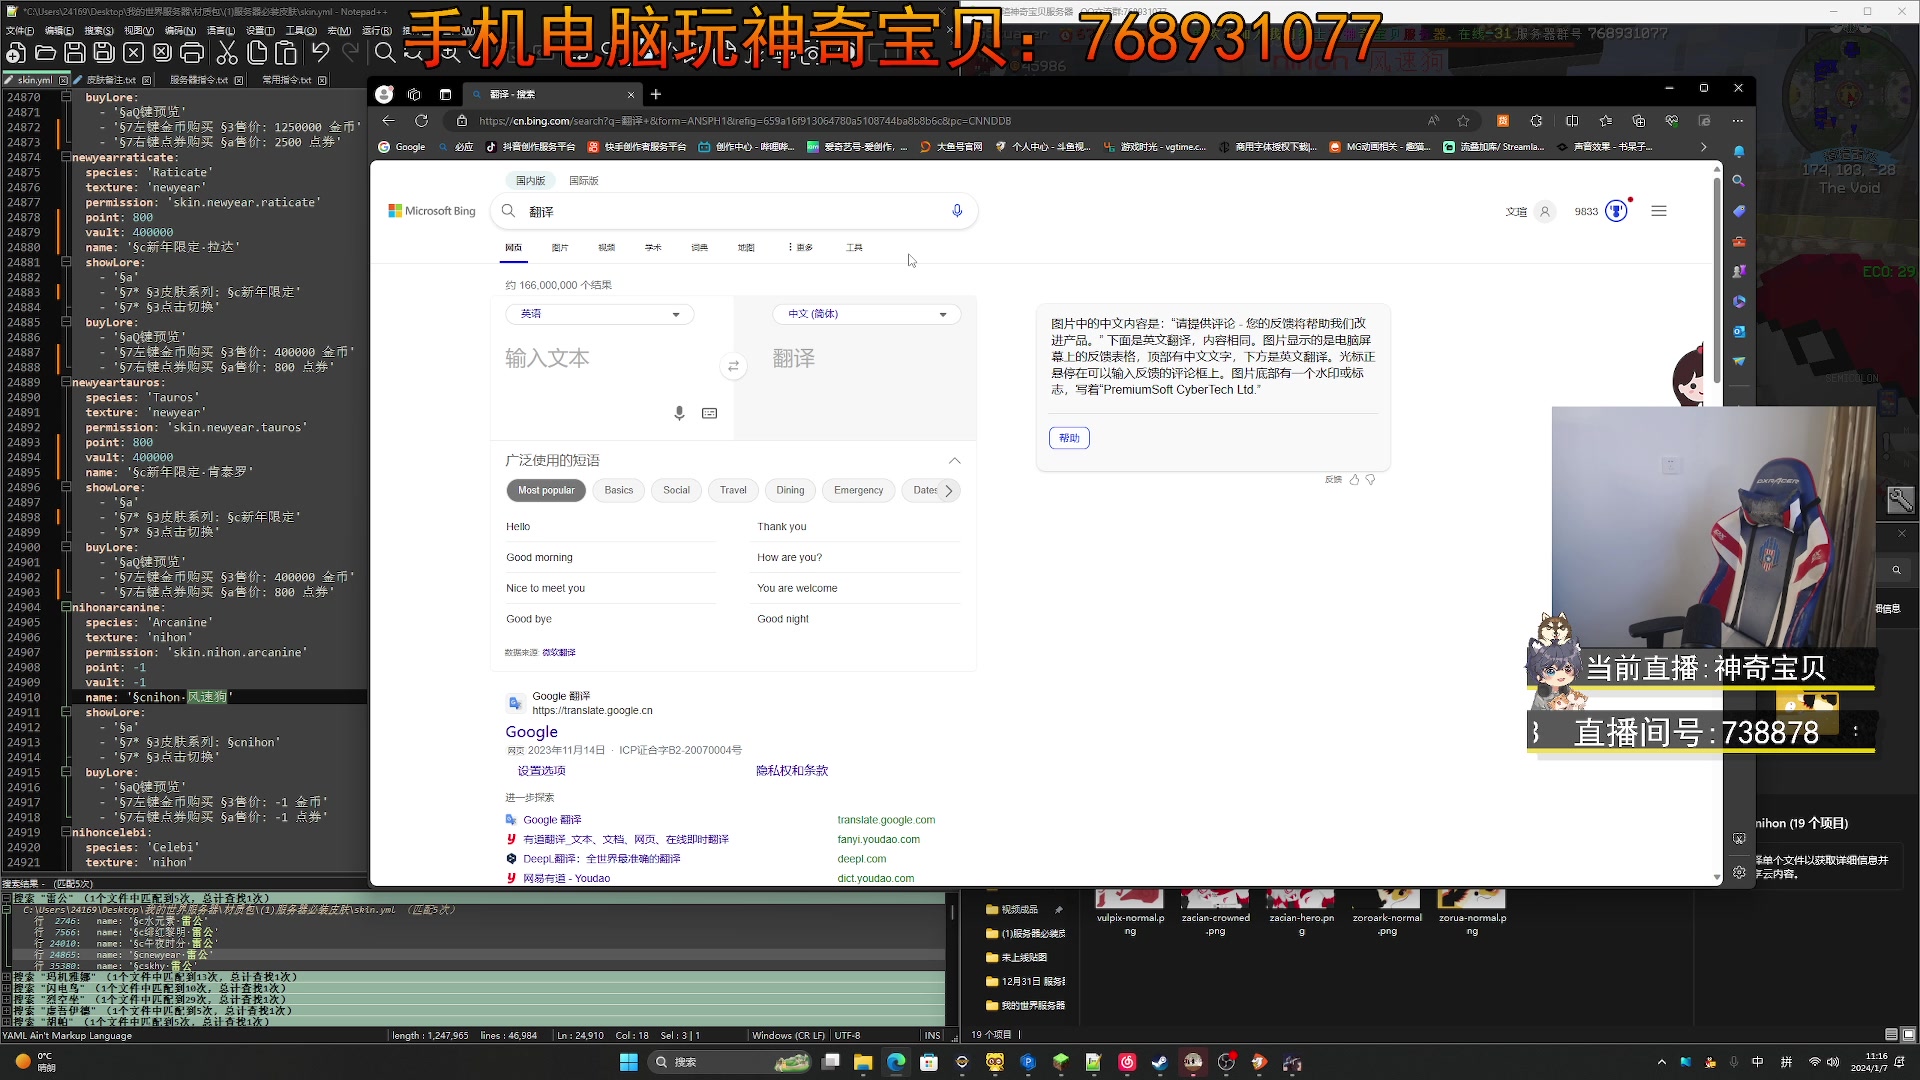Click Undo icon in Notepad++ toolbar
This screenshot has width=1920, height=1080.
pos(320,53)
